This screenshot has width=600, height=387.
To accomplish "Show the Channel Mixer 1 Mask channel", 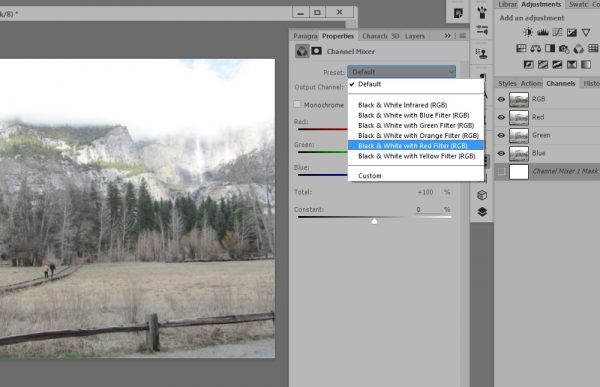I will click(501, 171).
